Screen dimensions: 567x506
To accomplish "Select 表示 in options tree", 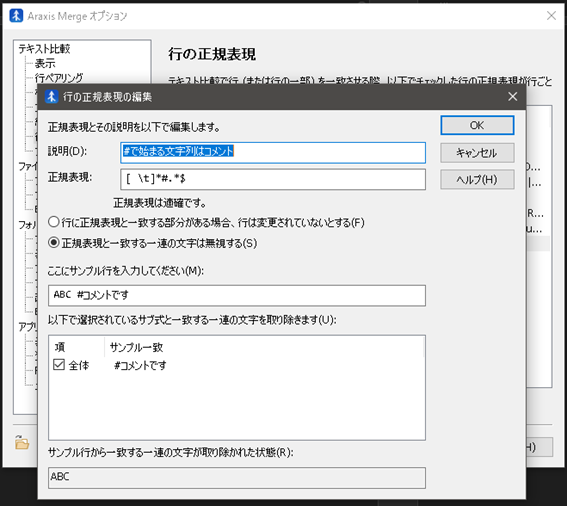I will pyautogui.click(x=45, y=64).
